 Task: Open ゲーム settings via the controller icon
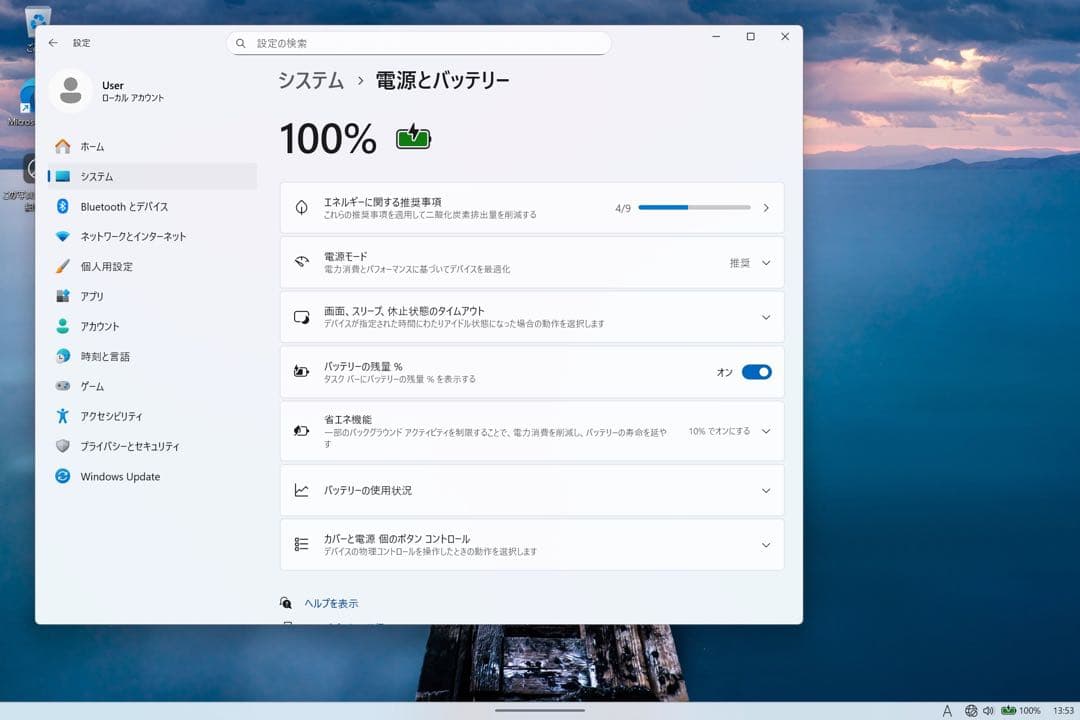[62, 386]
